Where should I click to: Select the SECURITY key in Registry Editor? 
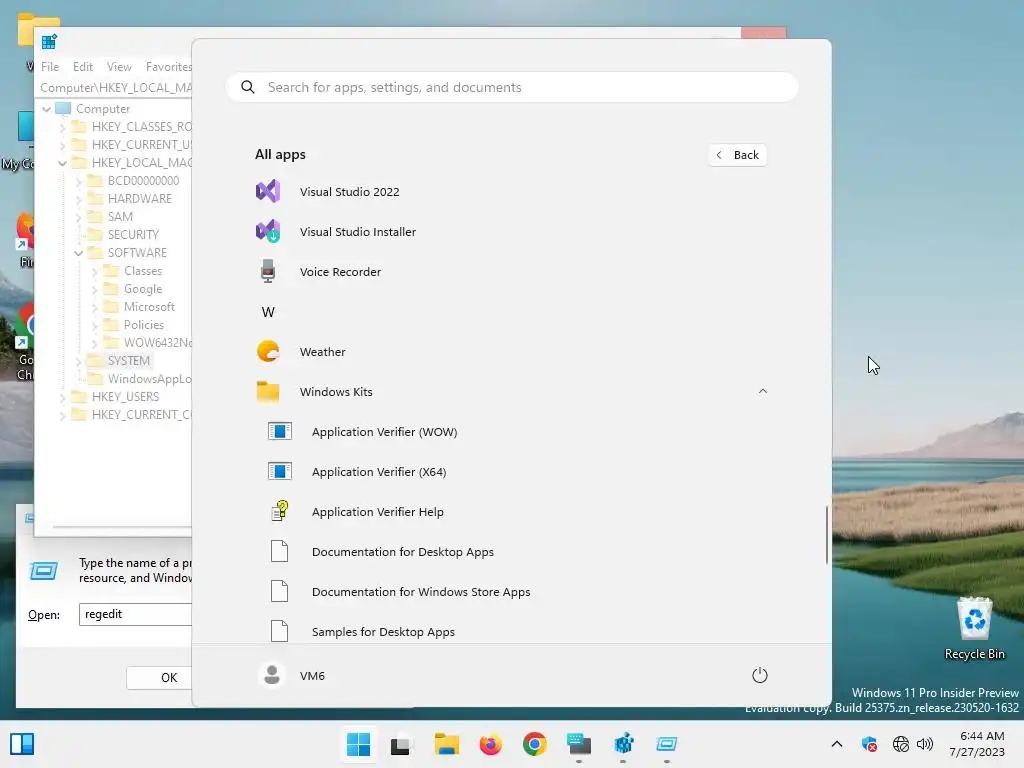tap(133, 234)
